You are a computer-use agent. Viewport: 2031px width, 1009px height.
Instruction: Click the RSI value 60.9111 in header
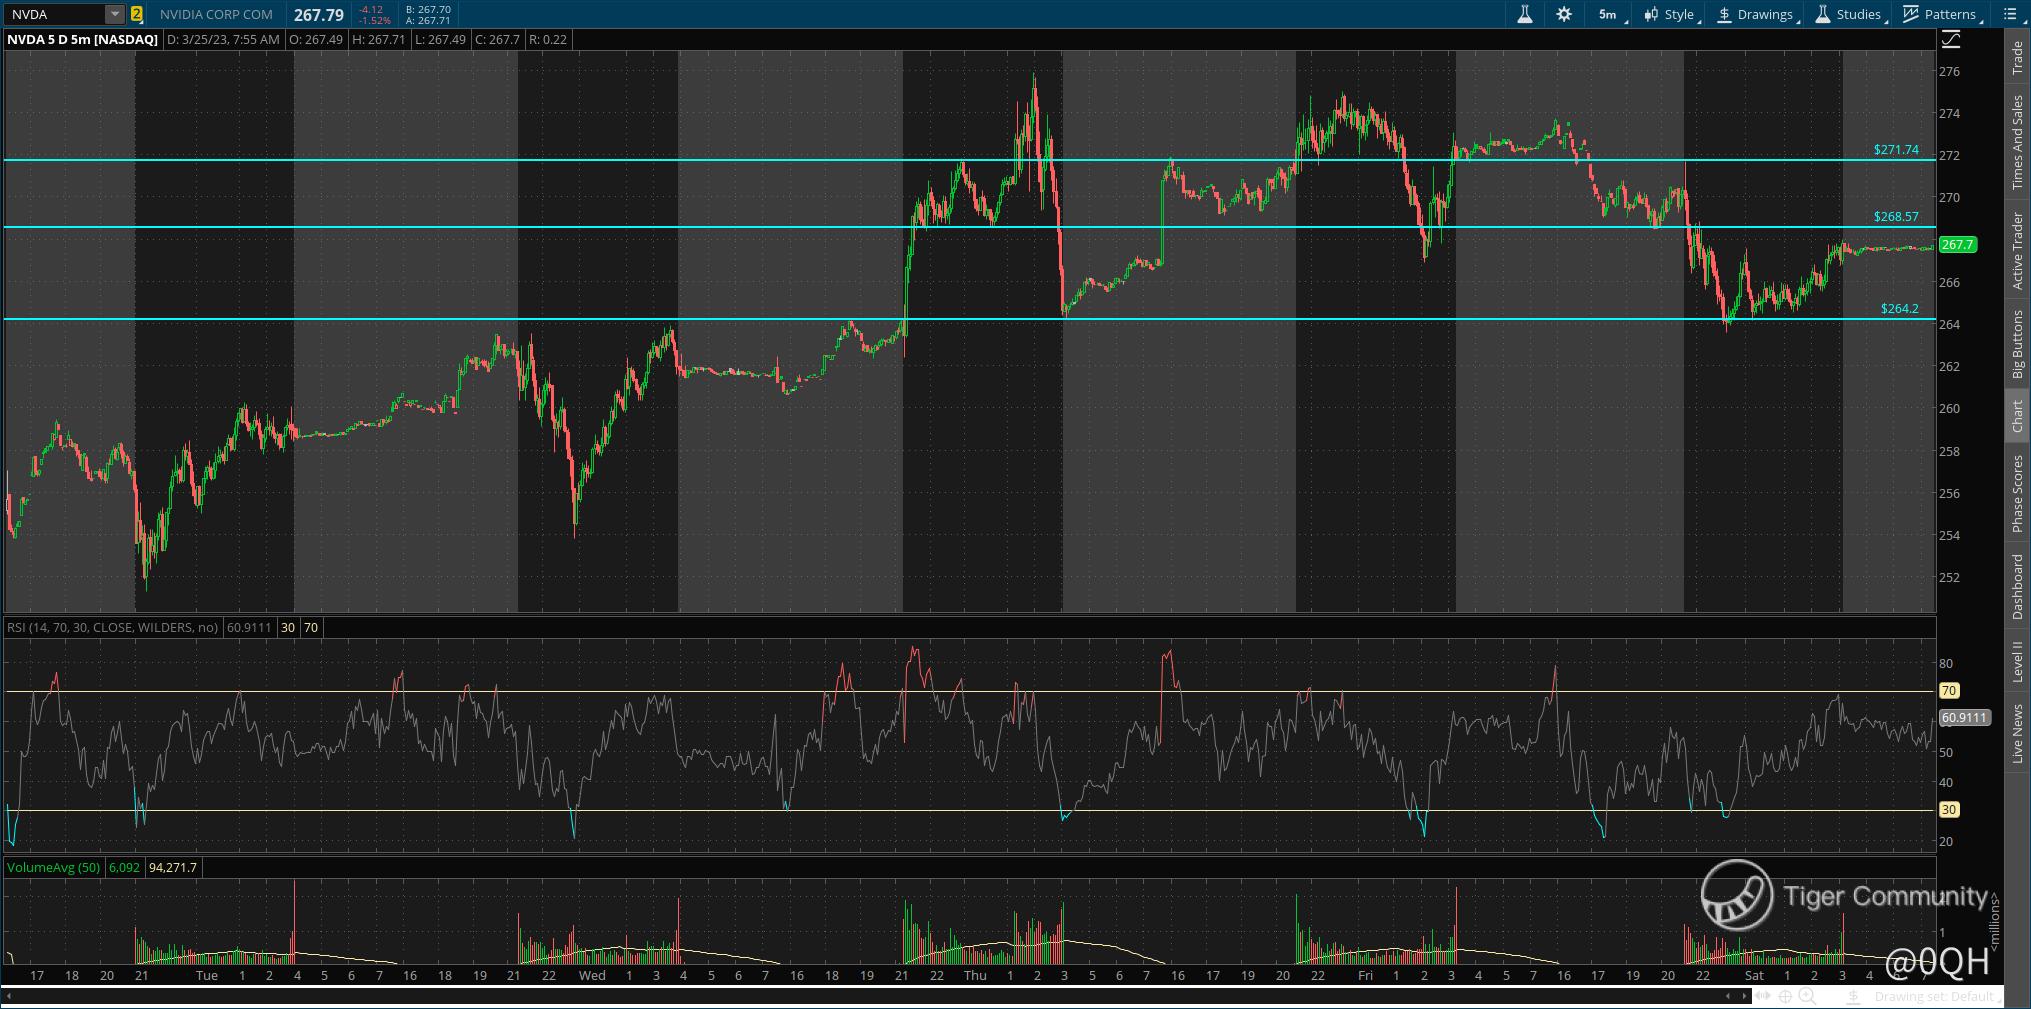[249, 627]
